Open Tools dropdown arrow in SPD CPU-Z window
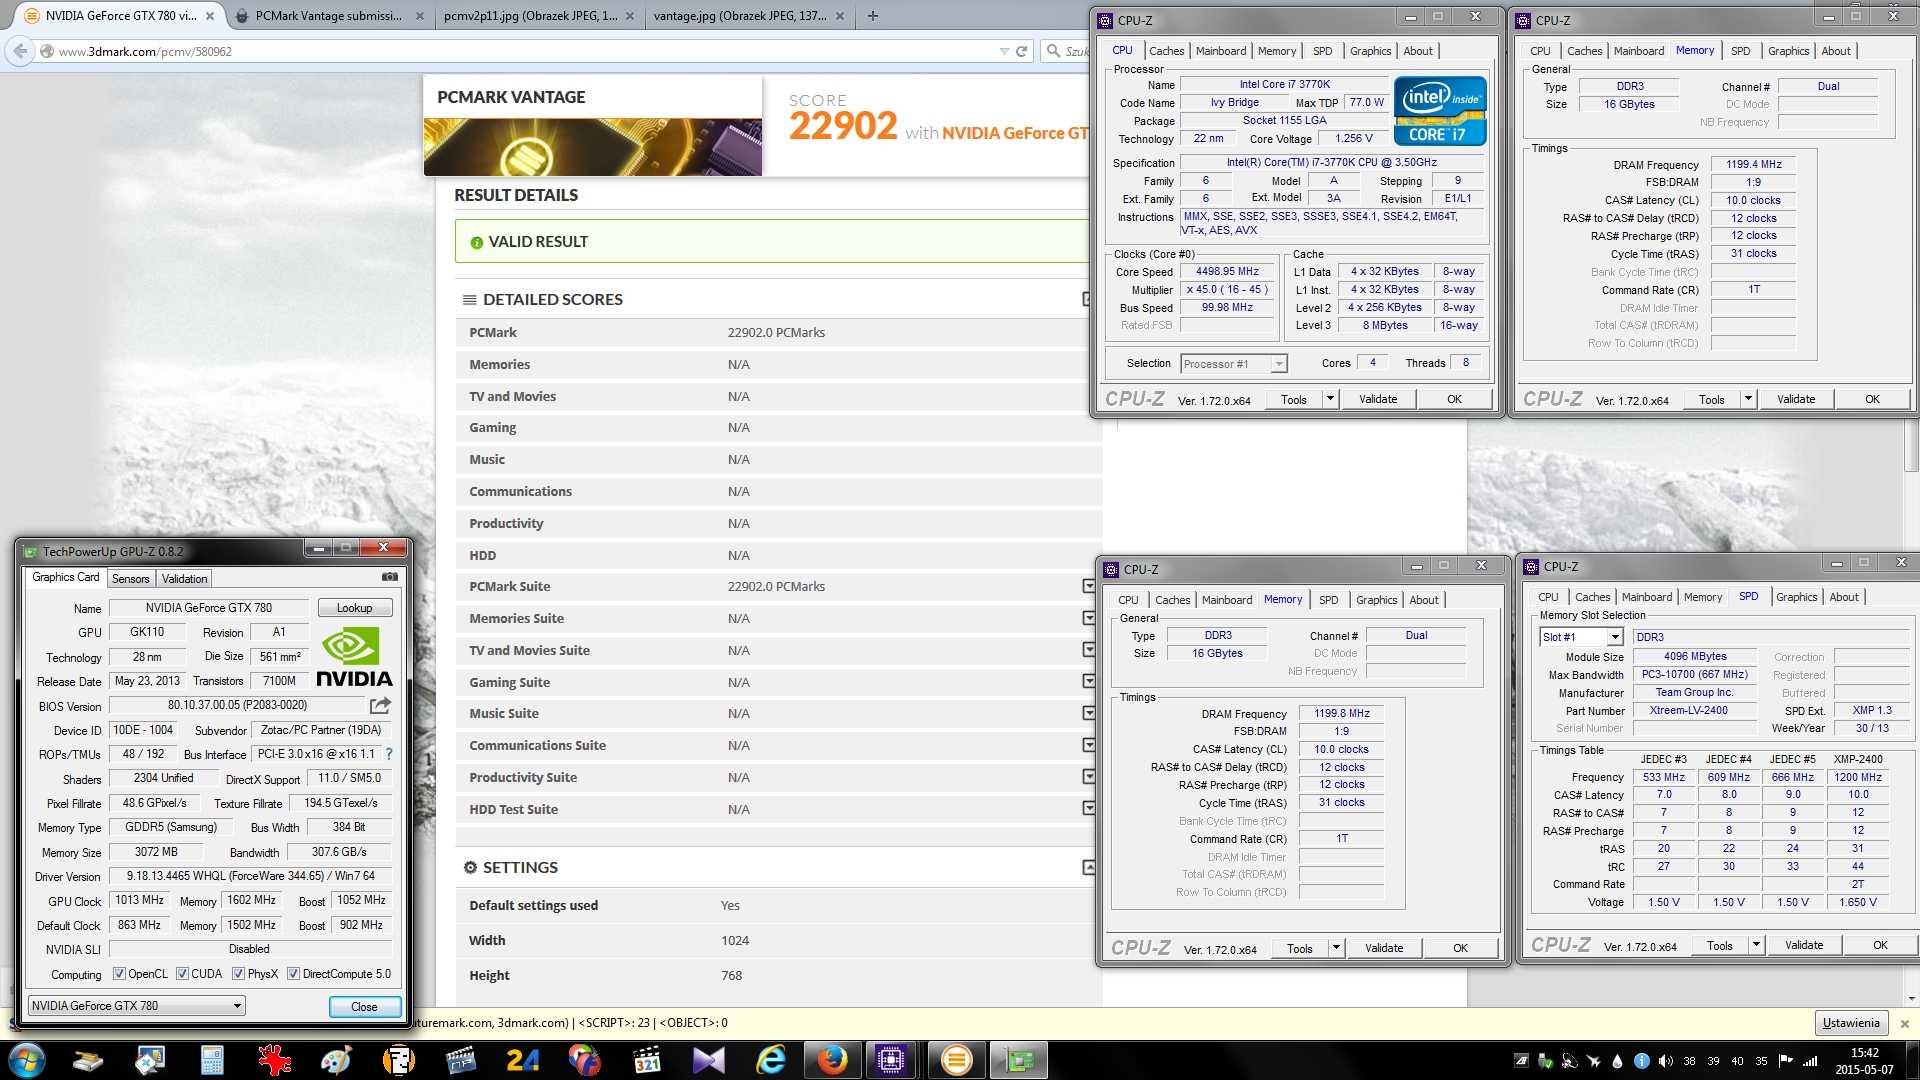Image resolution: width=1920 pixels, height=1080 pixels. click(x=1756, y=945)
